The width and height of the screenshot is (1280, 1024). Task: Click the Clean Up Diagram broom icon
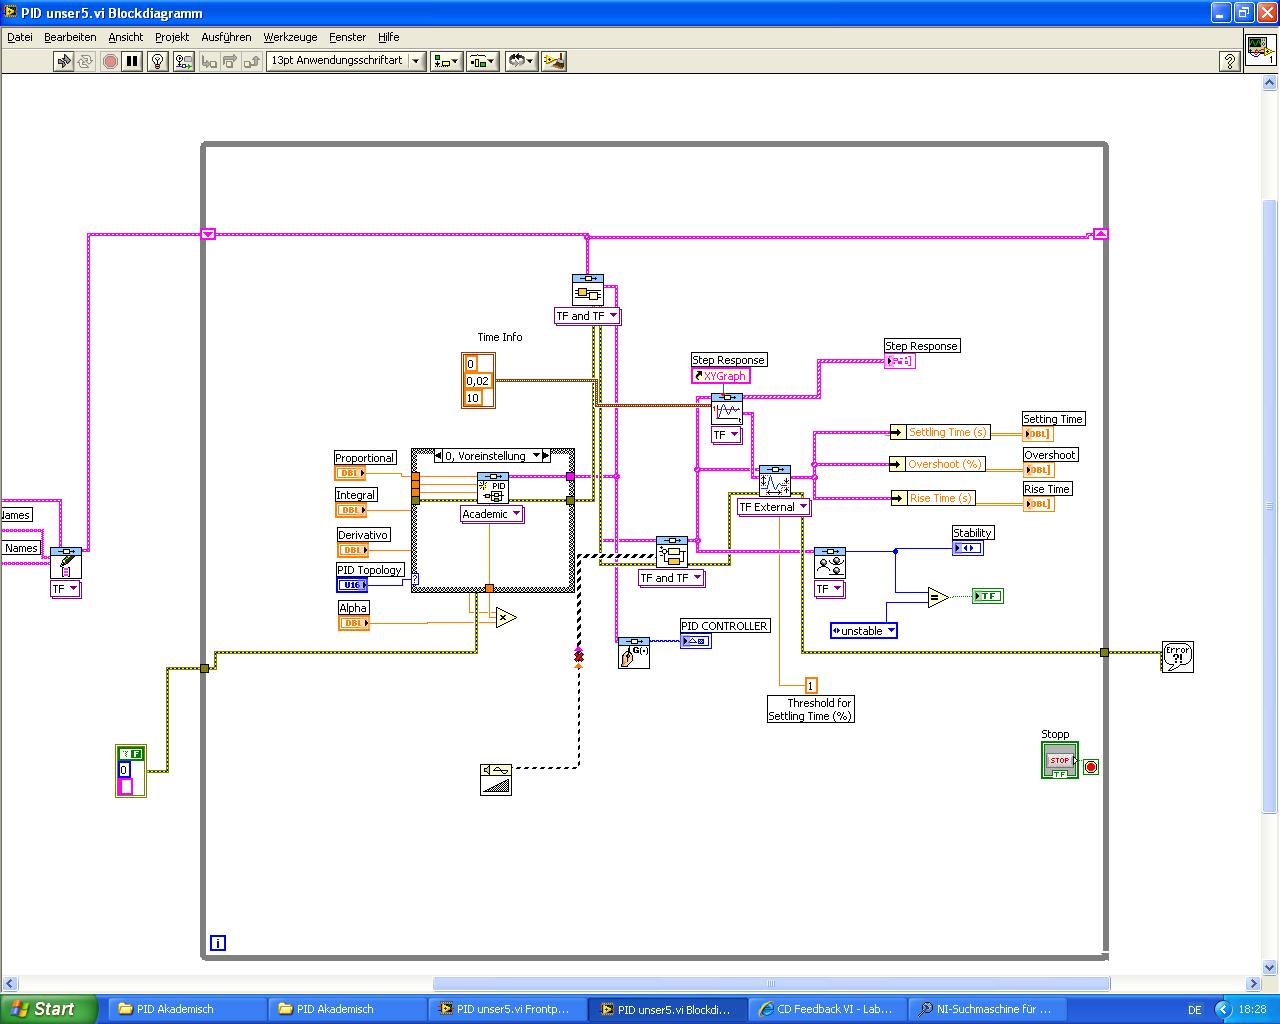point(555,61)
